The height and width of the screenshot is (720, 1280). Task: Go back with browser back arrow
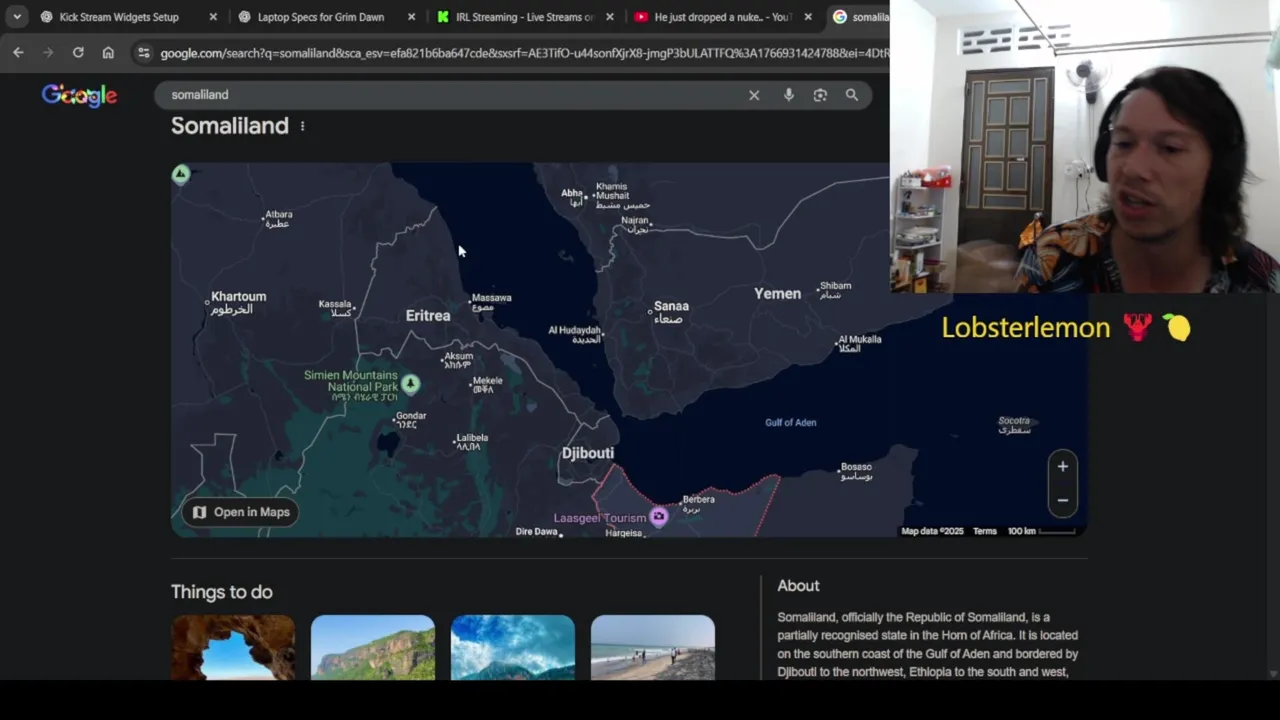pyautogui.click(x=18, y=52)
